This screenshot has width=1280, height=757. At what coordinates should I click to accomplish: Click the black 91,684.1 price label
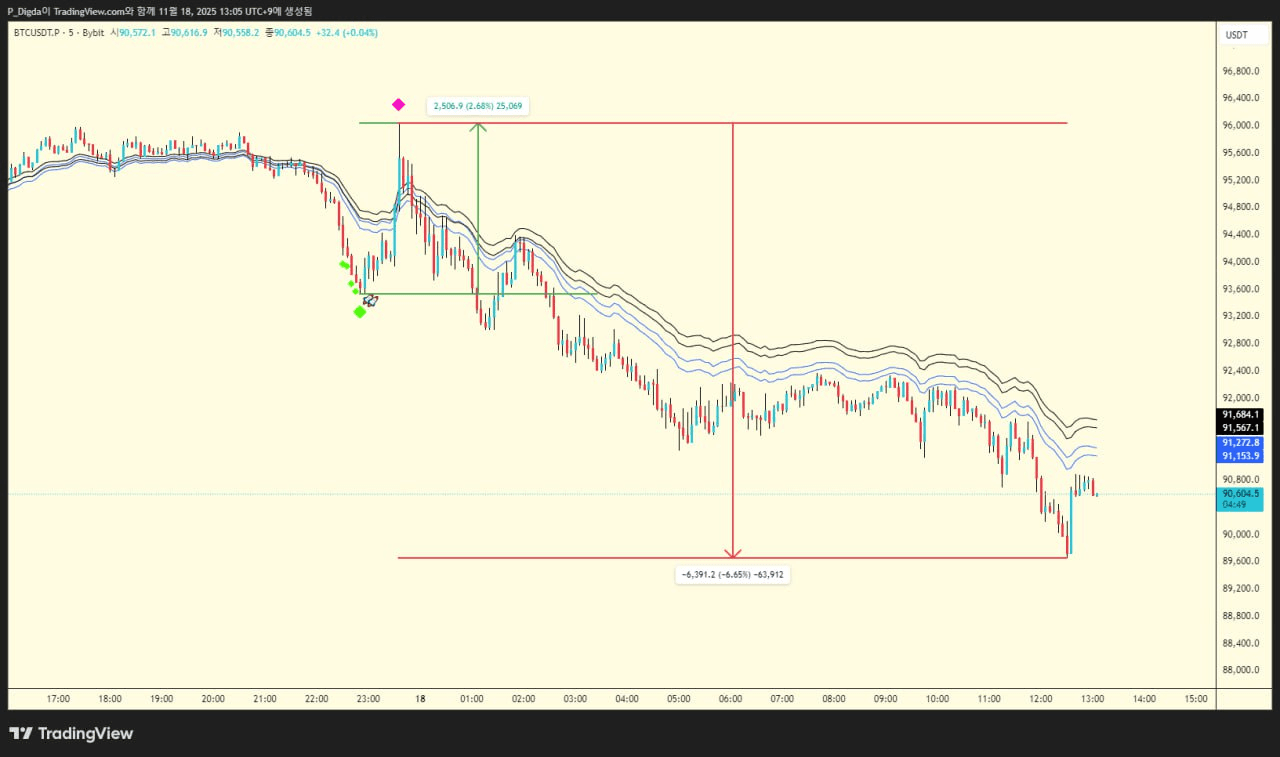(x=1240, y=414)
